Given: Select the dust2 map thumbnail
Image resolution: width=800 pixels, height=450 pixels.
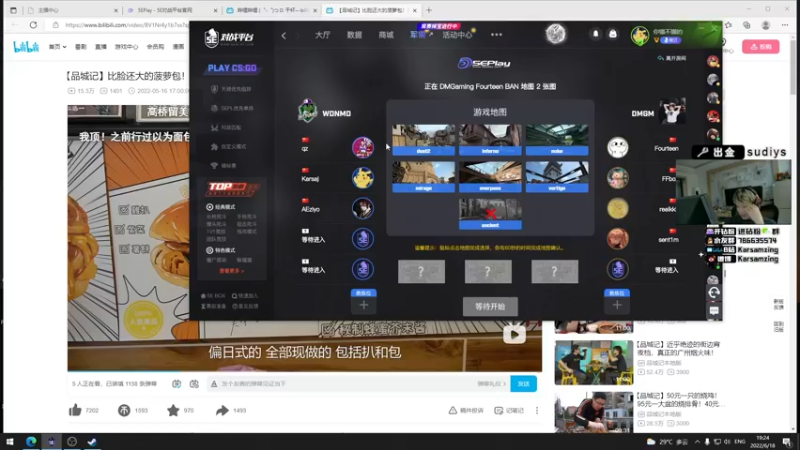Looking at the screenshot, I should pos(423,140).
